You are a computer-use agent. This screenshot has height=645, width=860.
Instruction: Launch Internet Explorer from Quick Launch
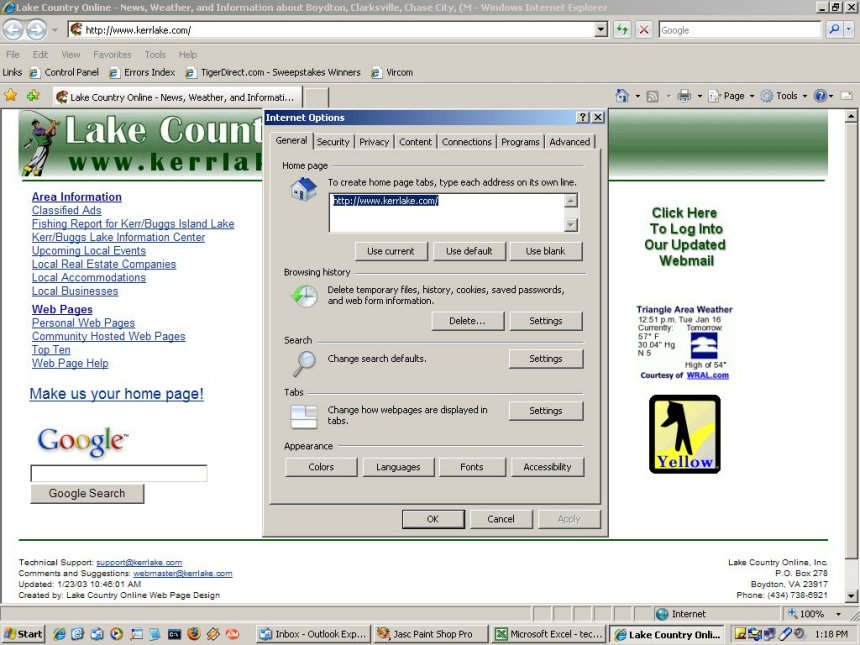click(59, 634)
